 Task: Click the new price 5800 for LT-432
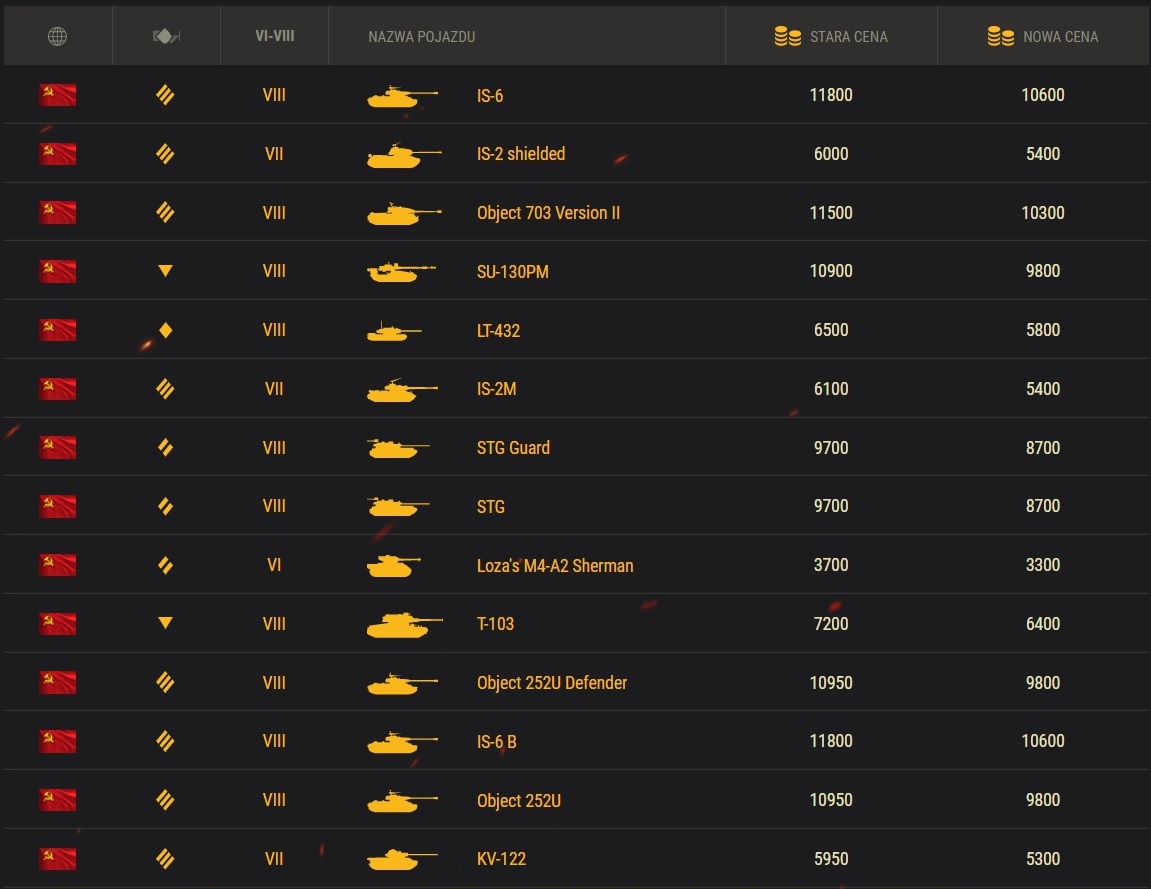click(1043, 330)
